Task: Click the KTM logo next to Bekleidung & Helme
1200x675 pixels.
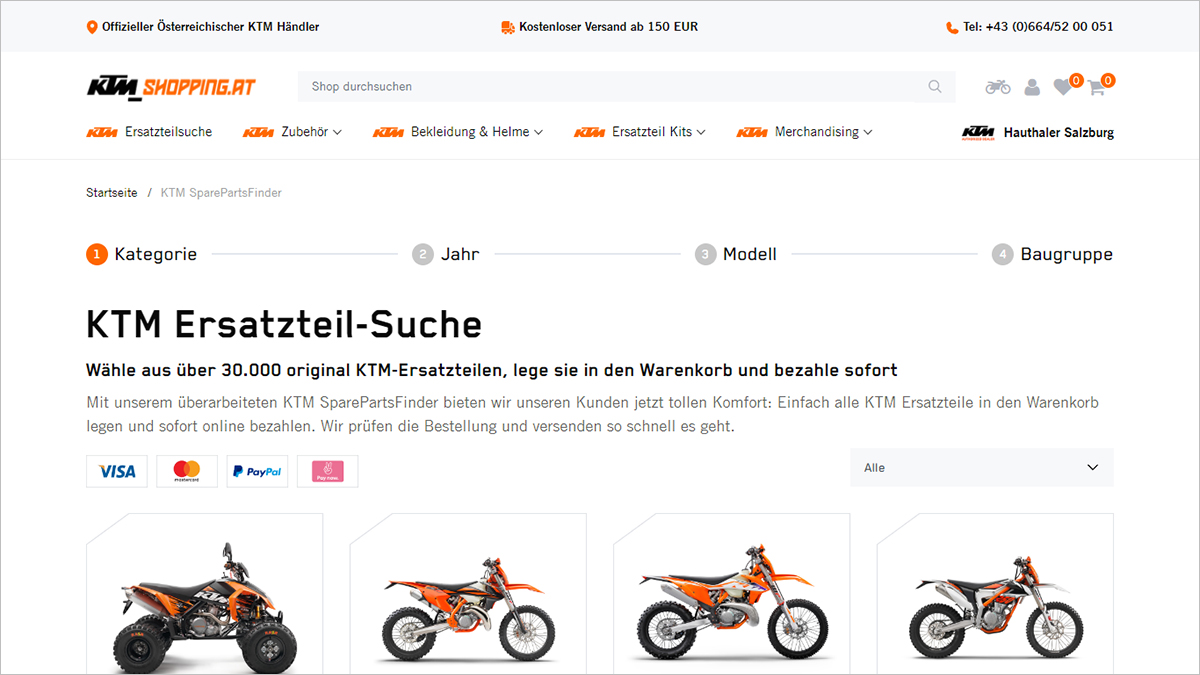Action: (388, 132)
